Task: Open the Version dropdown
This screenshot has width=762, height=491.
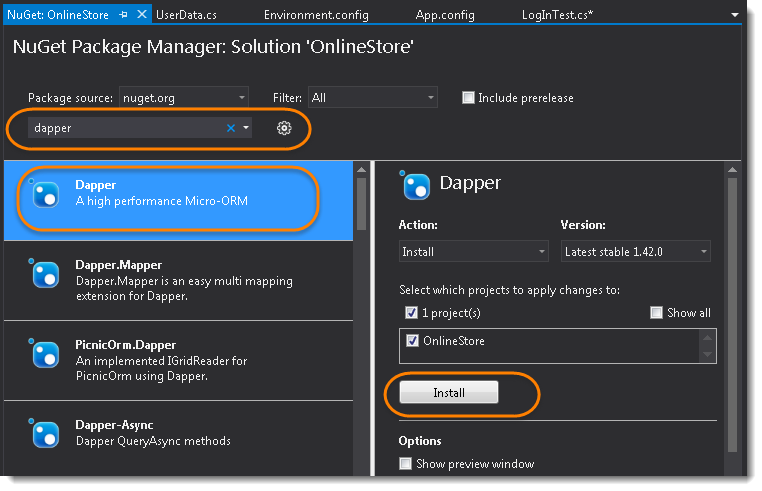Action: point(636,252)
